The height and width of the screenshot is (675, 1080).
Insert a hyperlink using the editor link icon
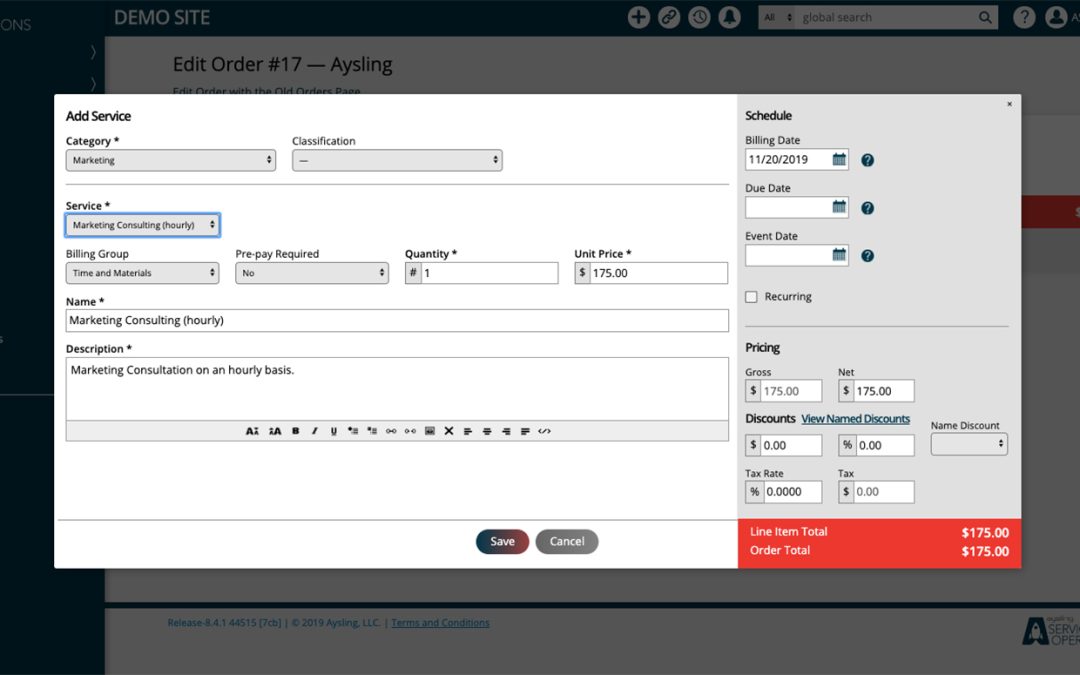391,431
